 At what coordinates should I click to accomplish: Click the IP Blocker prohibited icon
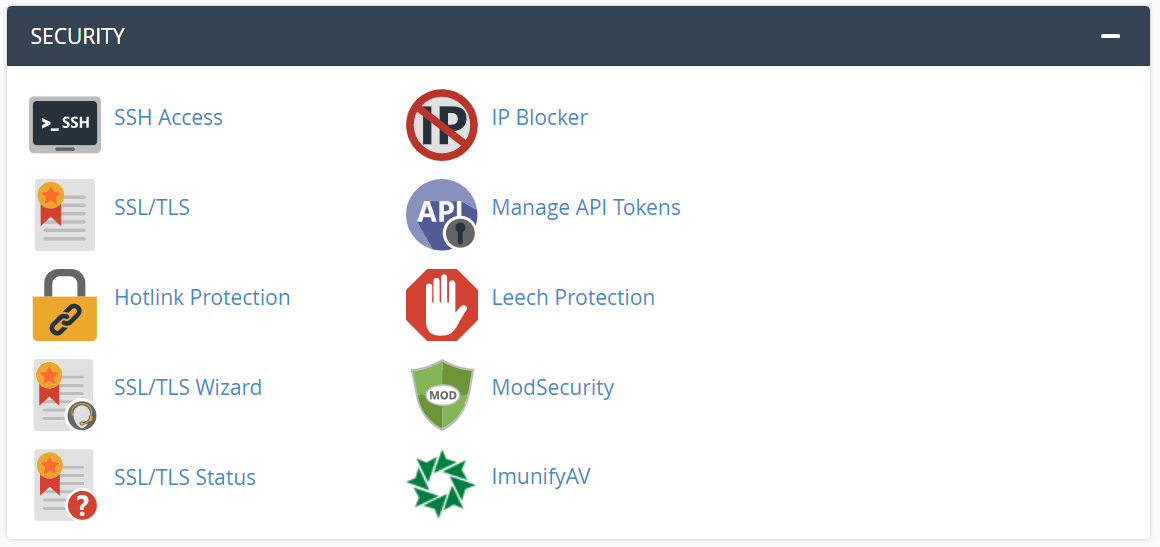(441, 124)
